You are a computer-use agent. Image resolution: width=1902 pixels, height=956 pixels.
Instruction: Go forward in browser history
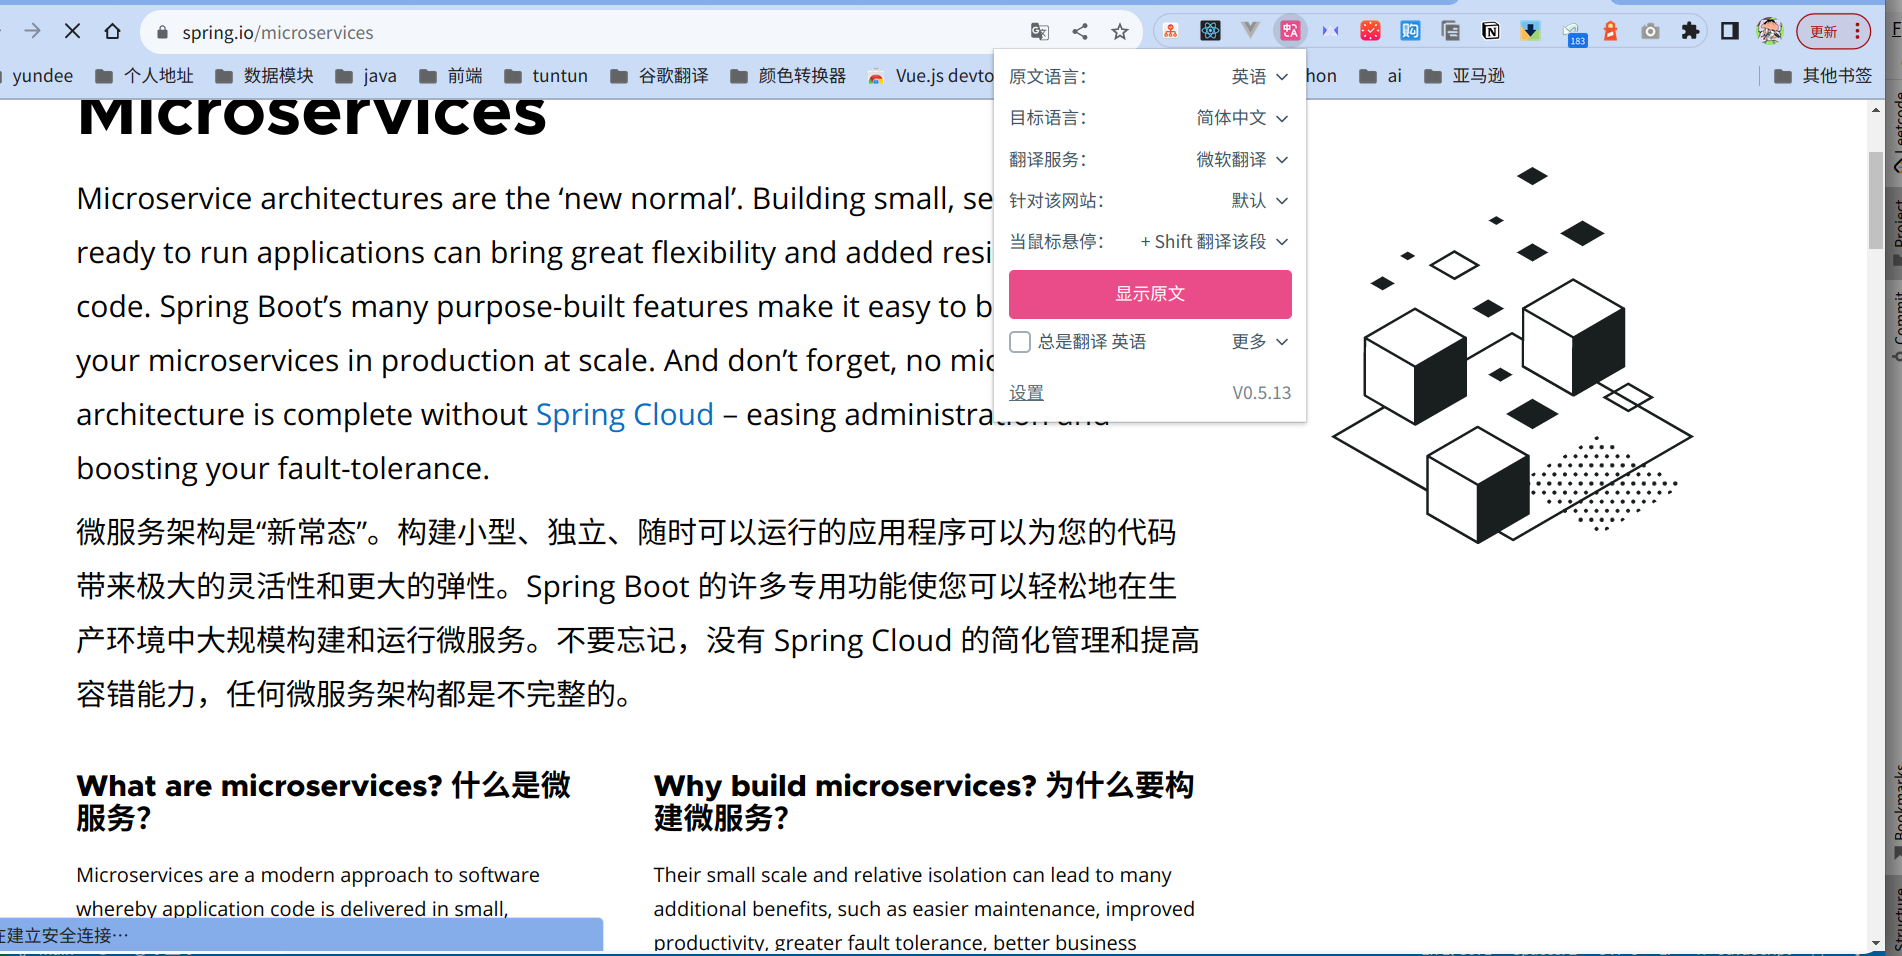coord(32,32)
